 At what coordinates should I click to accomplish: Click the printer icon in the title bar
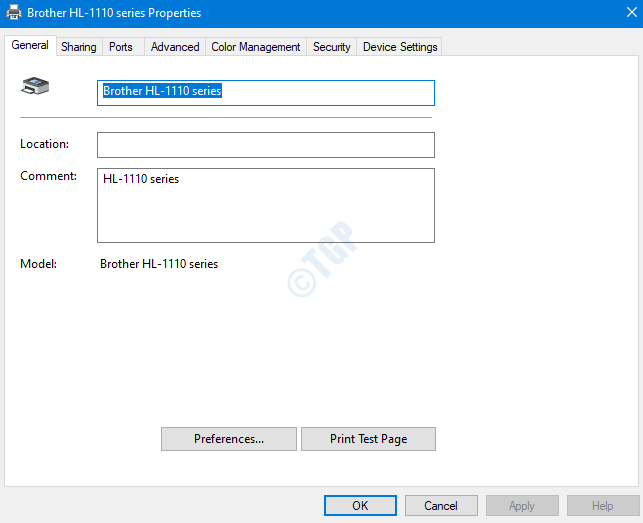coord(14,12)
